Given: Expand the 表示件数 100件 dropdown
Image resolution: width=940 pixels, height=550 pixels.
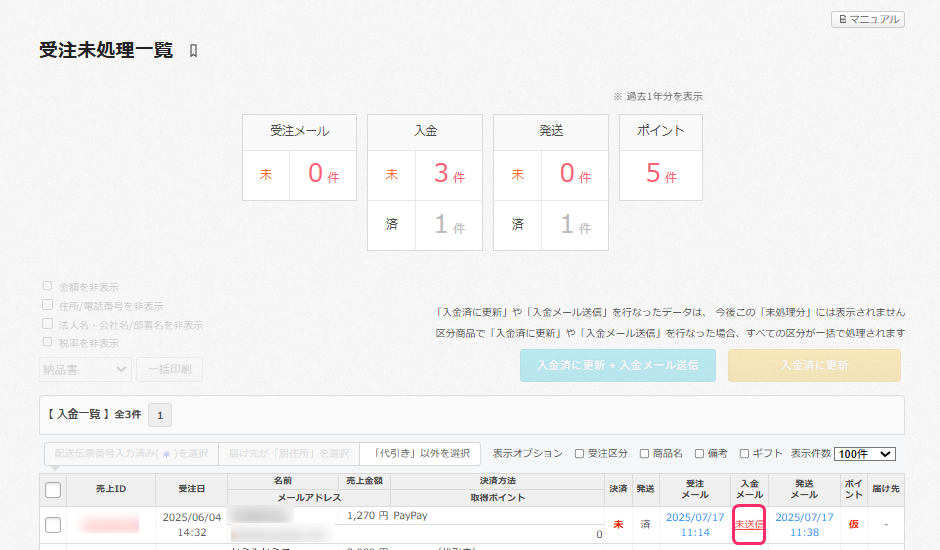Looking at the screenshot, I should point(865,454).
